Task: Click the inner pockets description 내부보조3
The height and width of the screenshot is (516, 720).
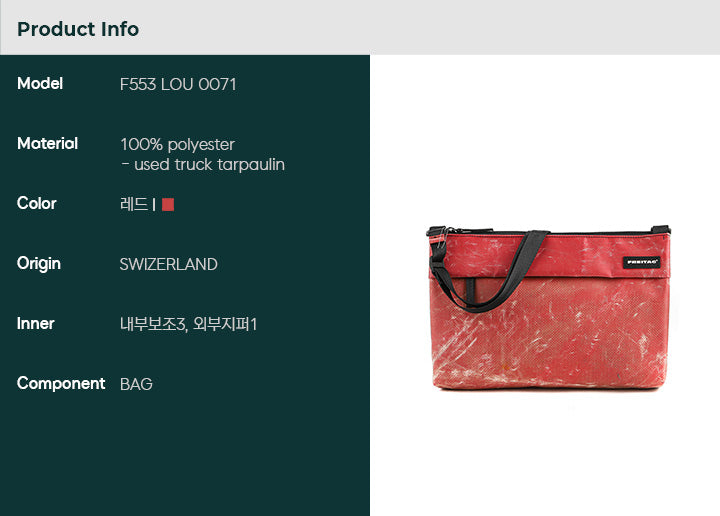Action: 153,324
